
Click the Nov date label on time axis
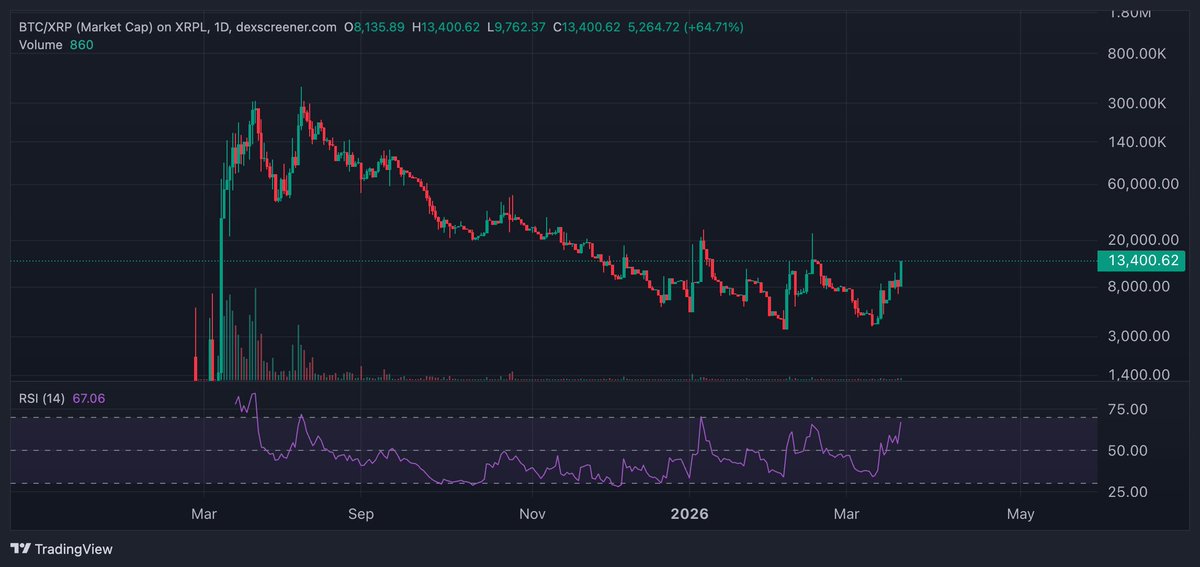coord(533,514)
